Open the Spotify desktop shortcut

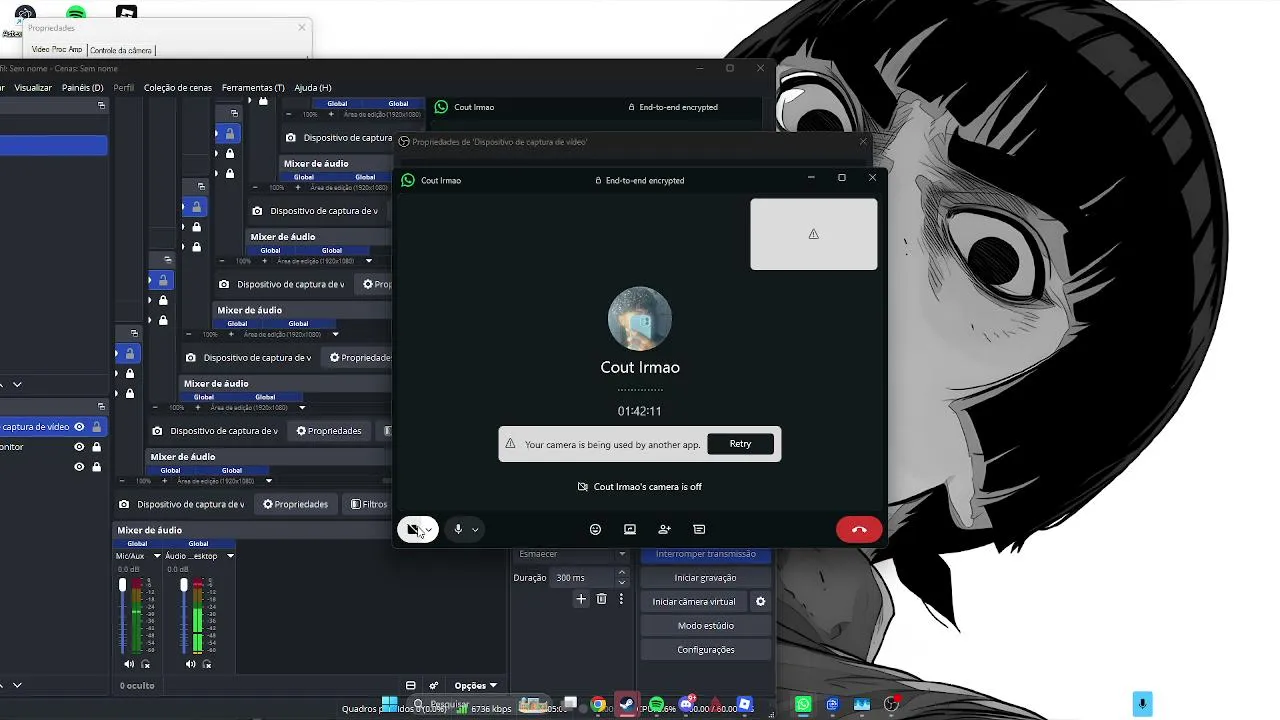[x=76, y=12]
